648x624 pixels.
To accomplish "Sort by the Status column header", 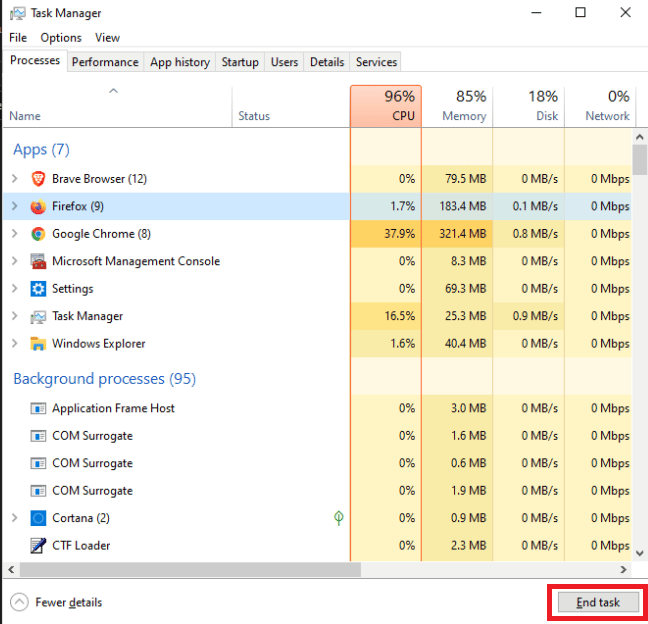I will (291, 107).
